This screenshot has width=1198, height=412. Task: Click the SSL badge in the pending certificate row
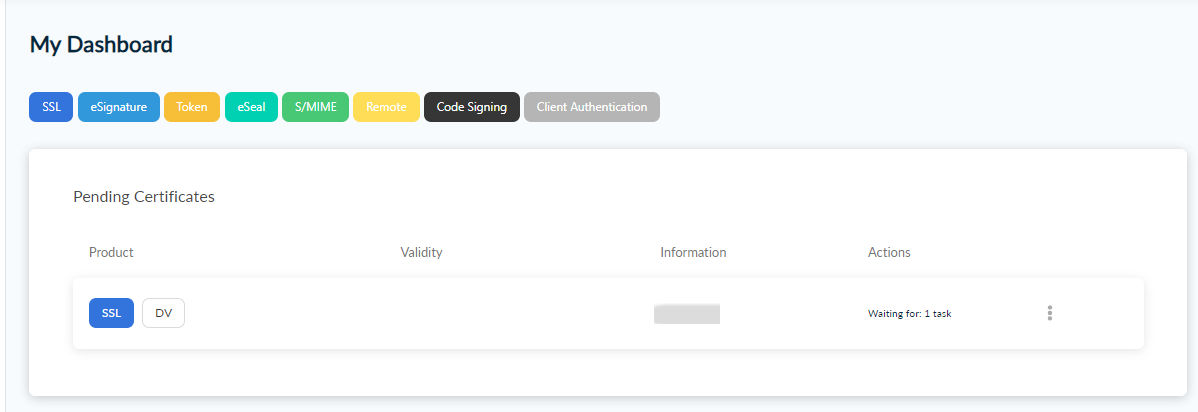(x=111, y=313)
